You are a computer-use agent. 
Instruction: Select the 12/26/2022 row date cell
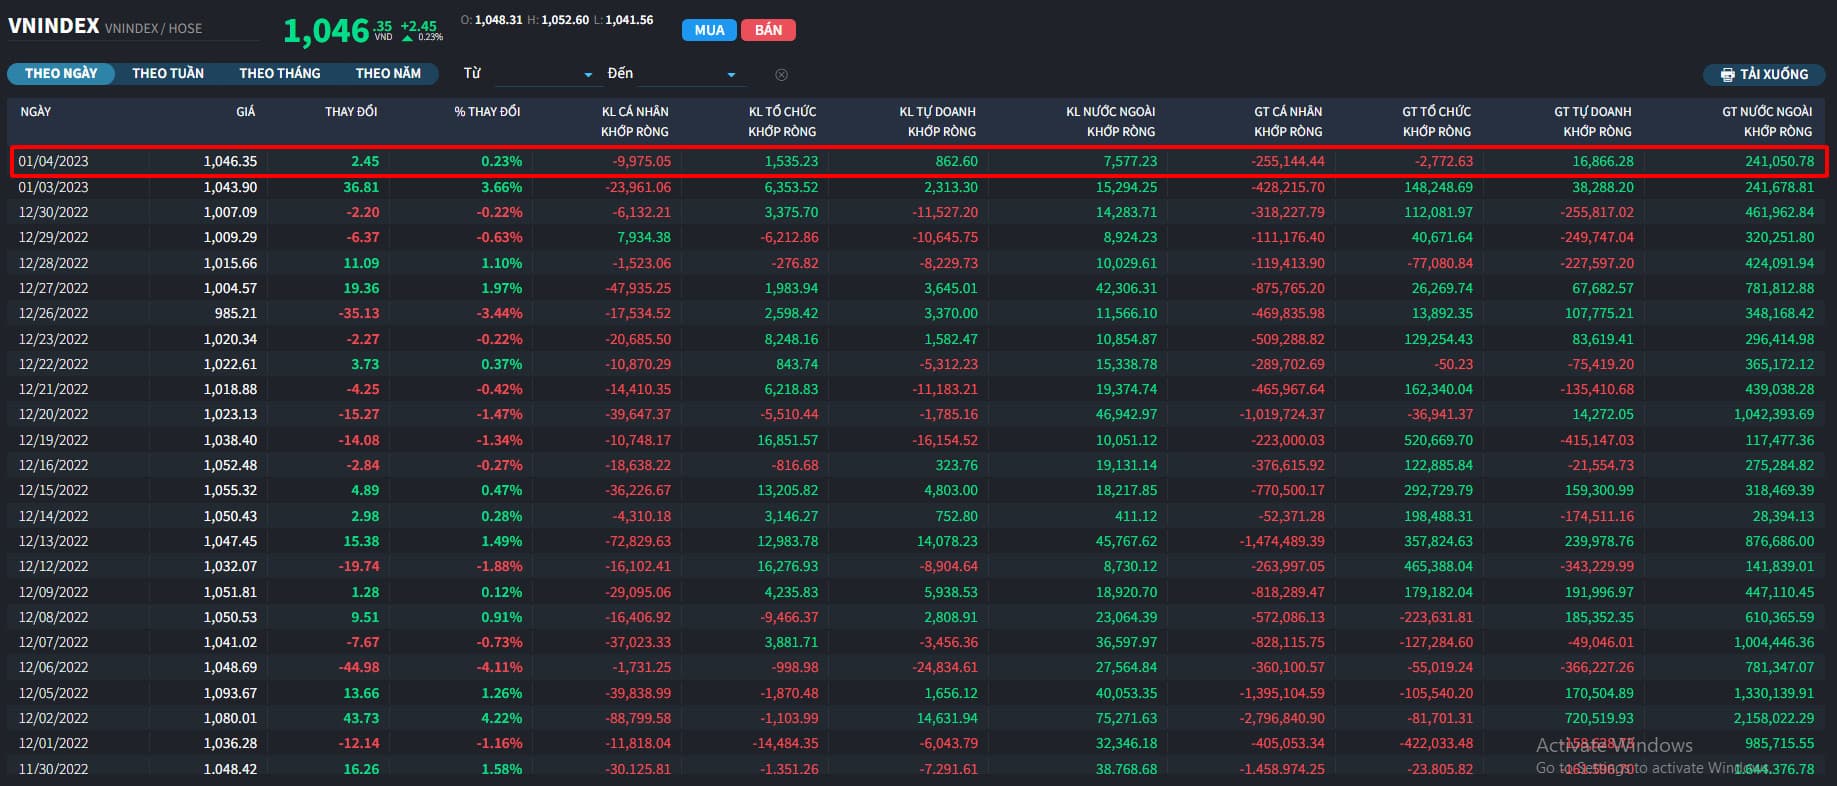(53, 313)
